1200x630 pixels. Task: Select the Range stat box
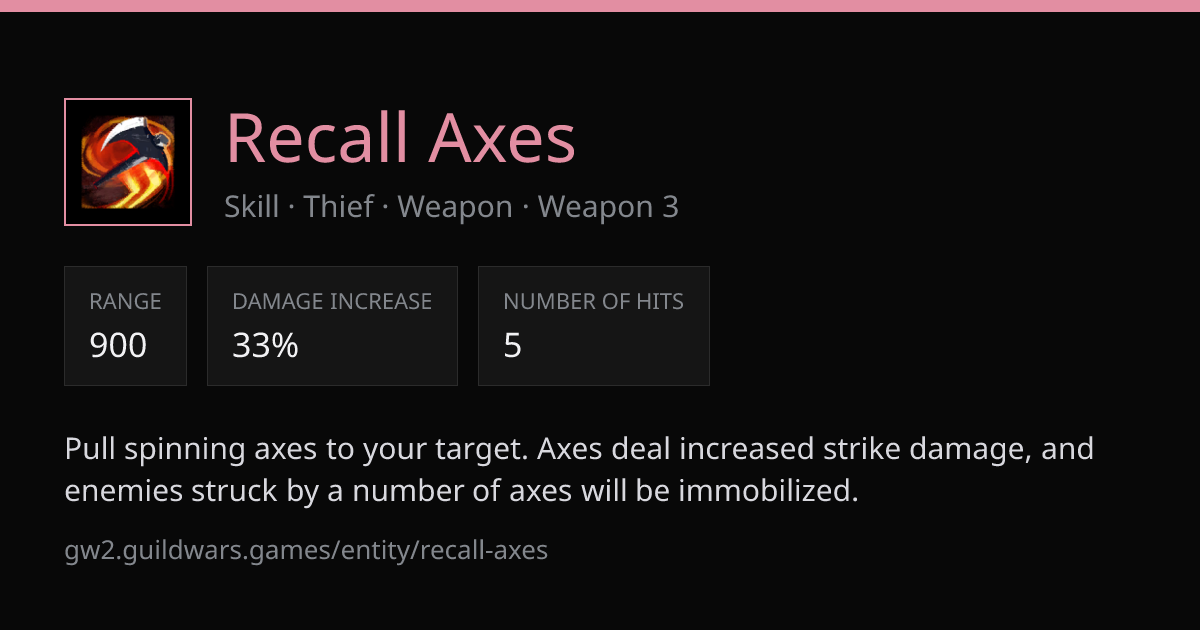(x=125, y=326)
